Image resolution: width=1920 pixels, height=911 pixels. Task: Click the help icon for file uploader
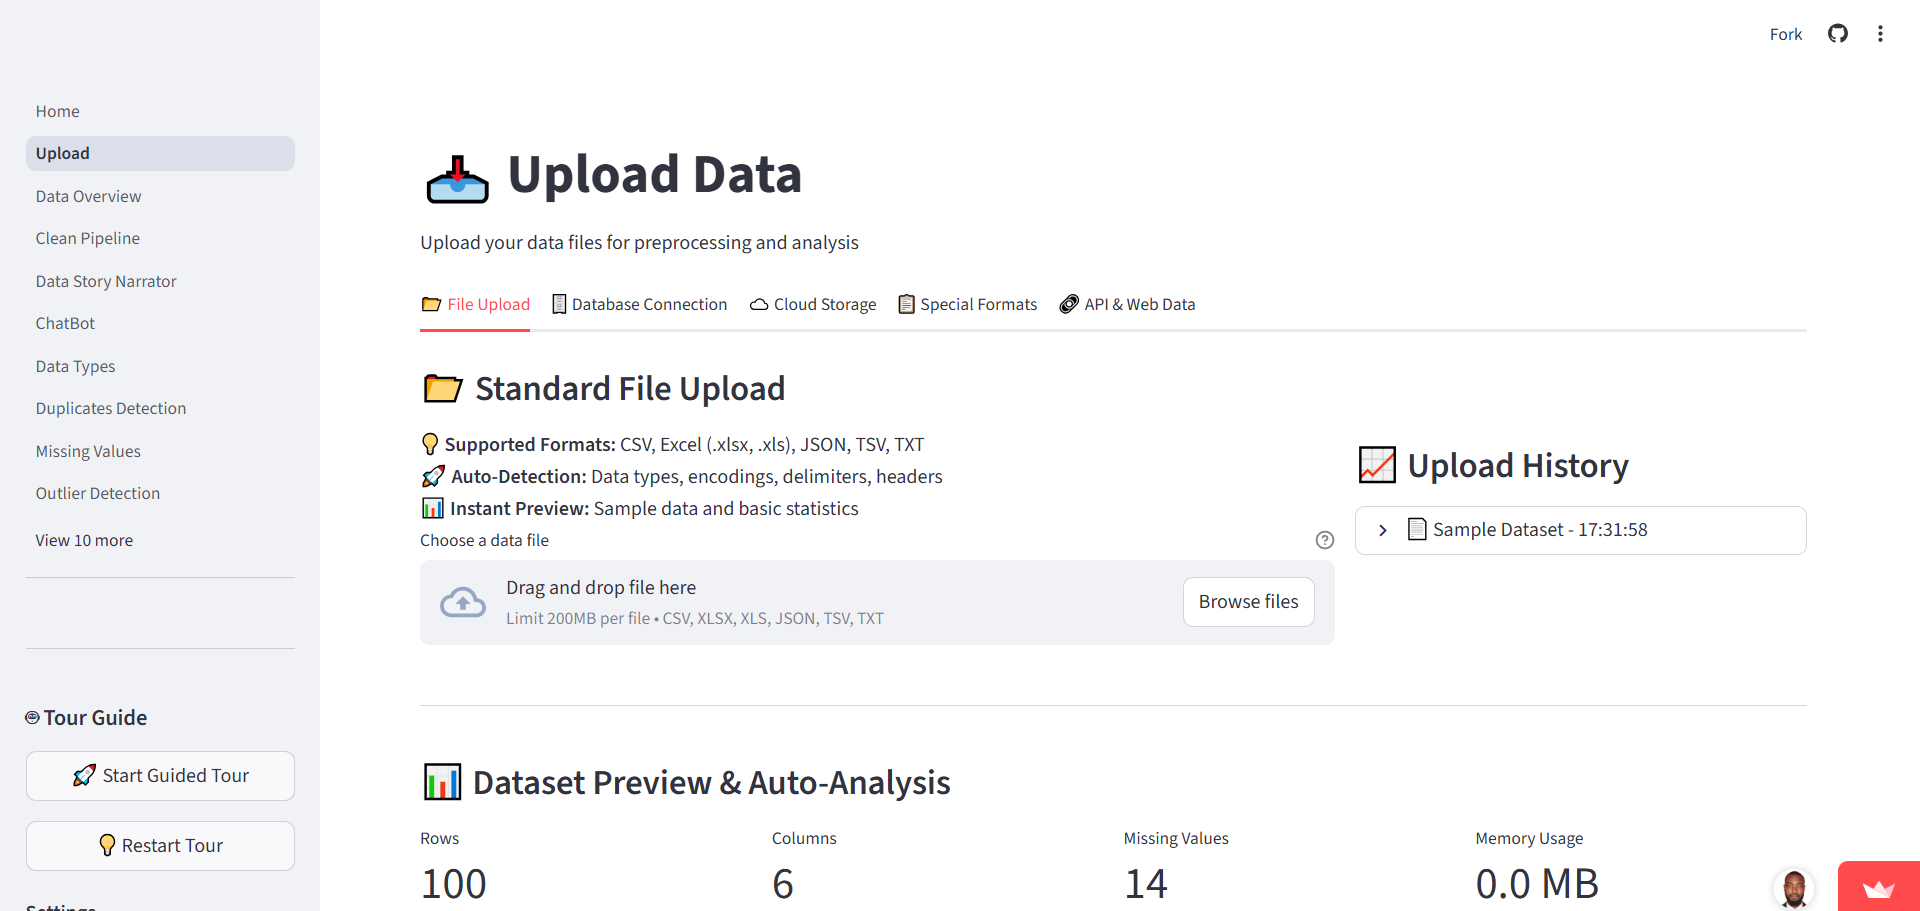point(1324,540)
